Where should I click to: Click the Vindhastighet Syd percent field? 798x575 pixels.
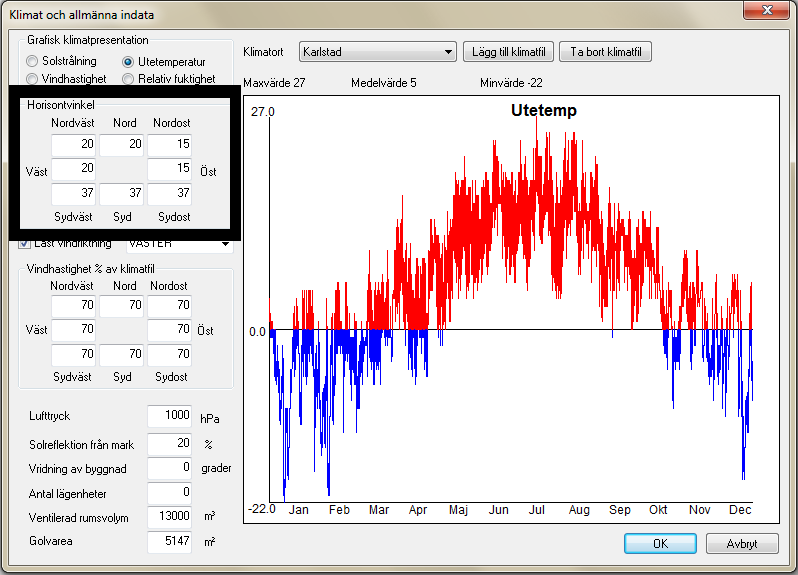coord(121,355)
